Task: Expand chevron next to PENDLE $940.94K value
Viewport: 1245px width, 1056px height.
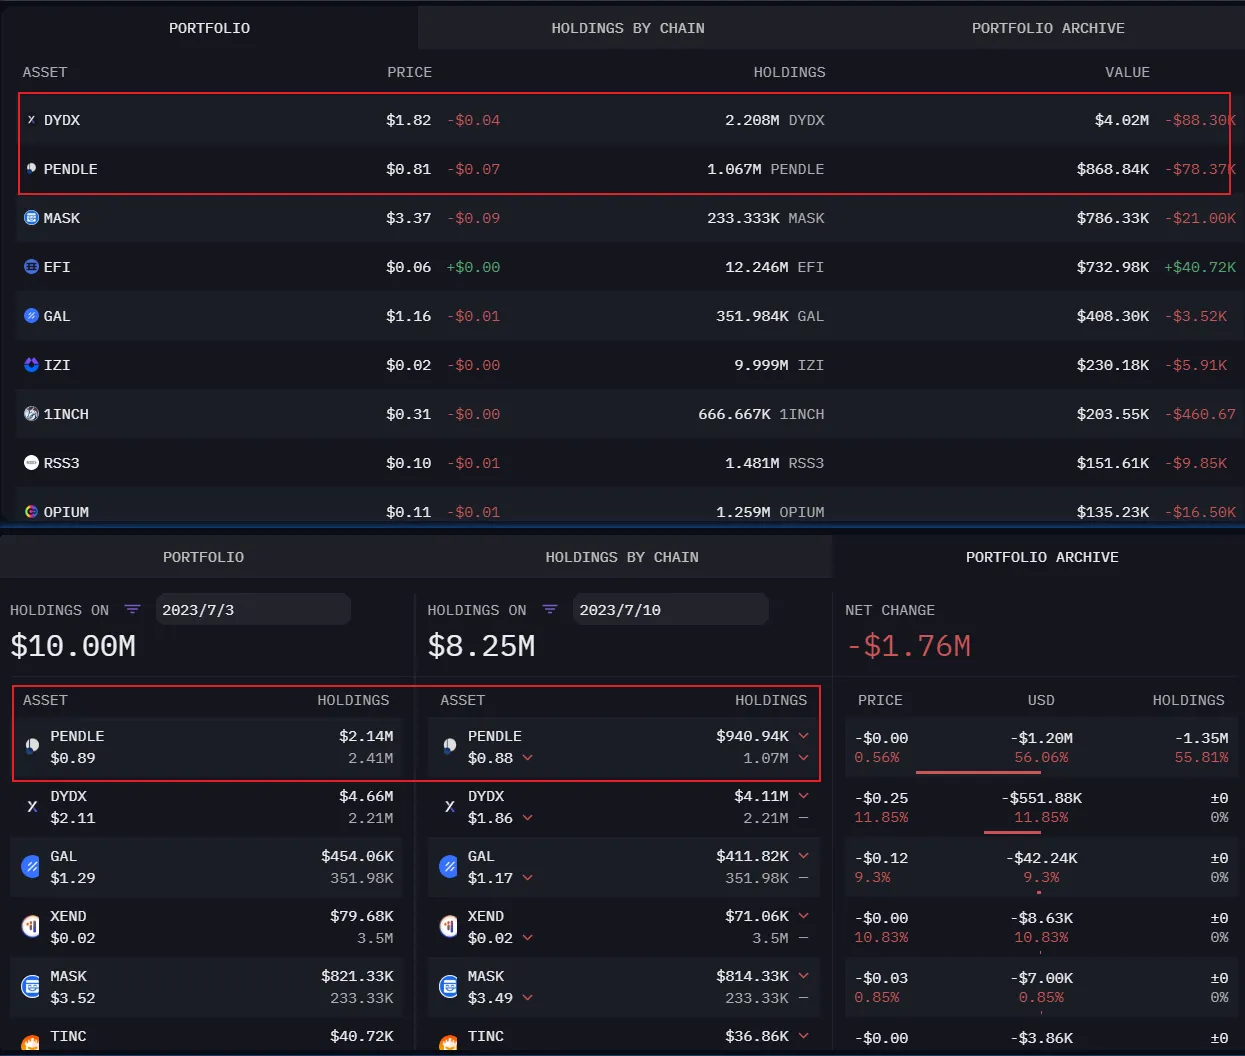Action: pyautogui.click(x=803, y=736)
